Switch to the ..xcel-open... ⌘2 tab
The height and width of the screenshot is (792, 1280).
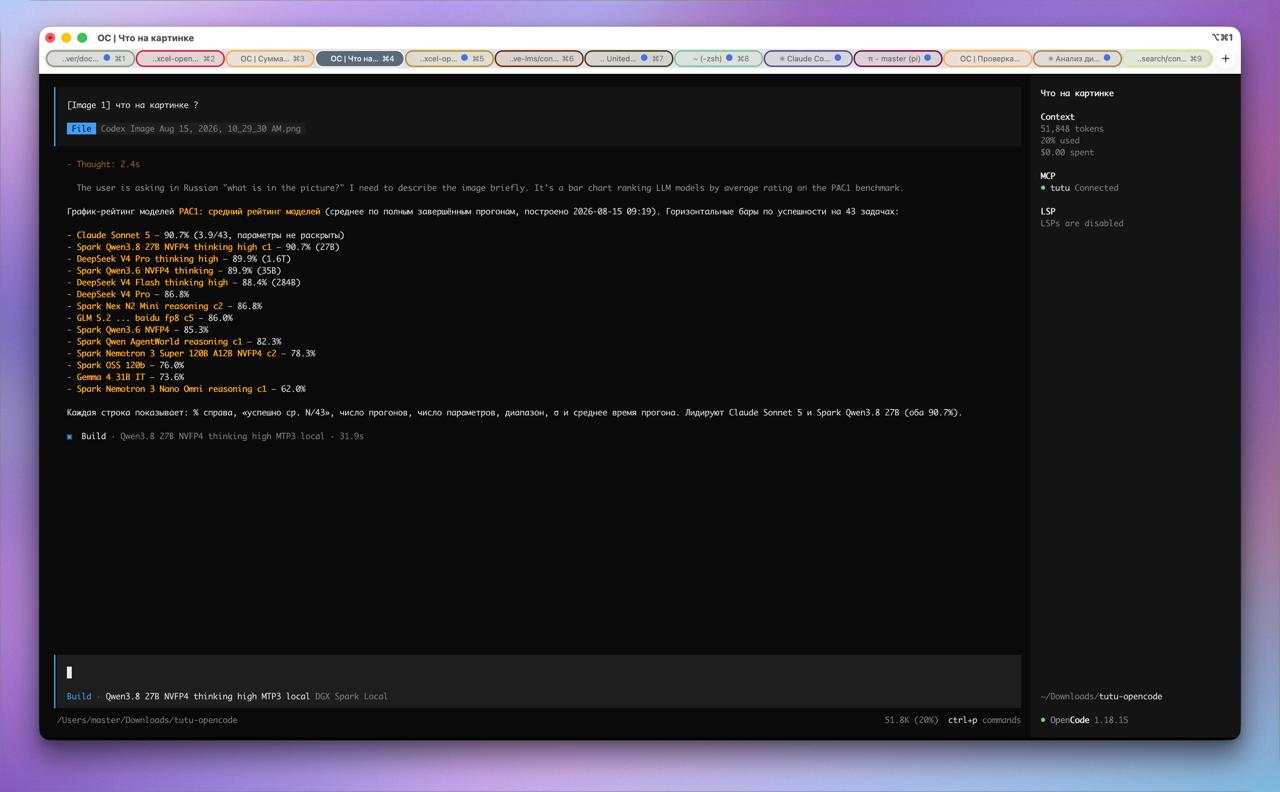(x=180, y=58)
